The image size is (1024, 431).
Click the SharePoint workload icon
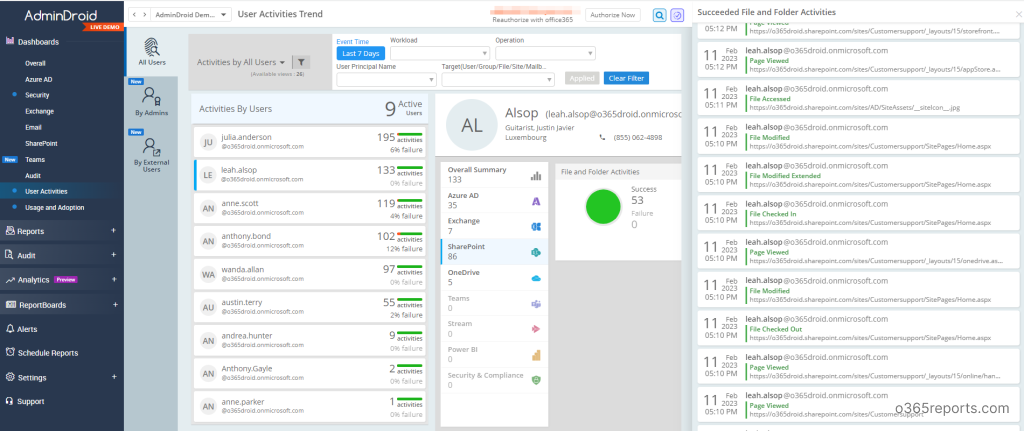pos(536,252)
